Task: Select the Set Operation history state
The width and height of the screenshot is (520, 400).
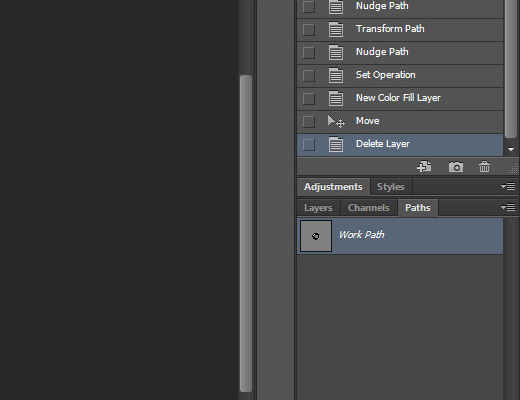Action: [x=400, y=75]
